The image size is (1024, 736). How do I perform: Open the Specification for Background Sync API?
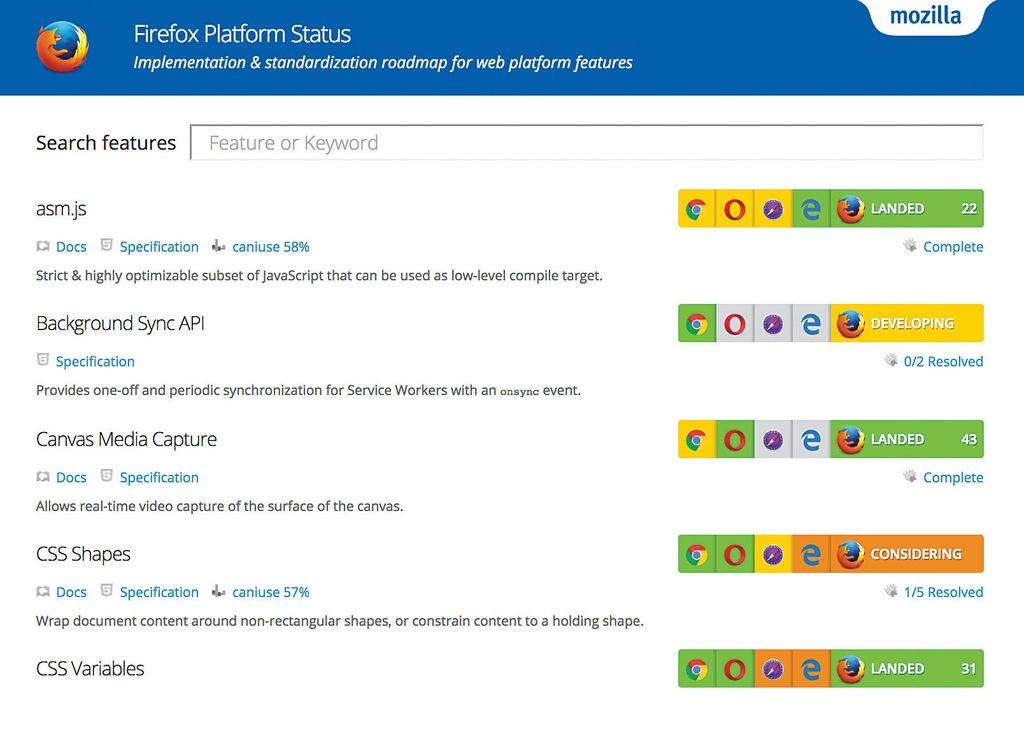coord(95,361)
